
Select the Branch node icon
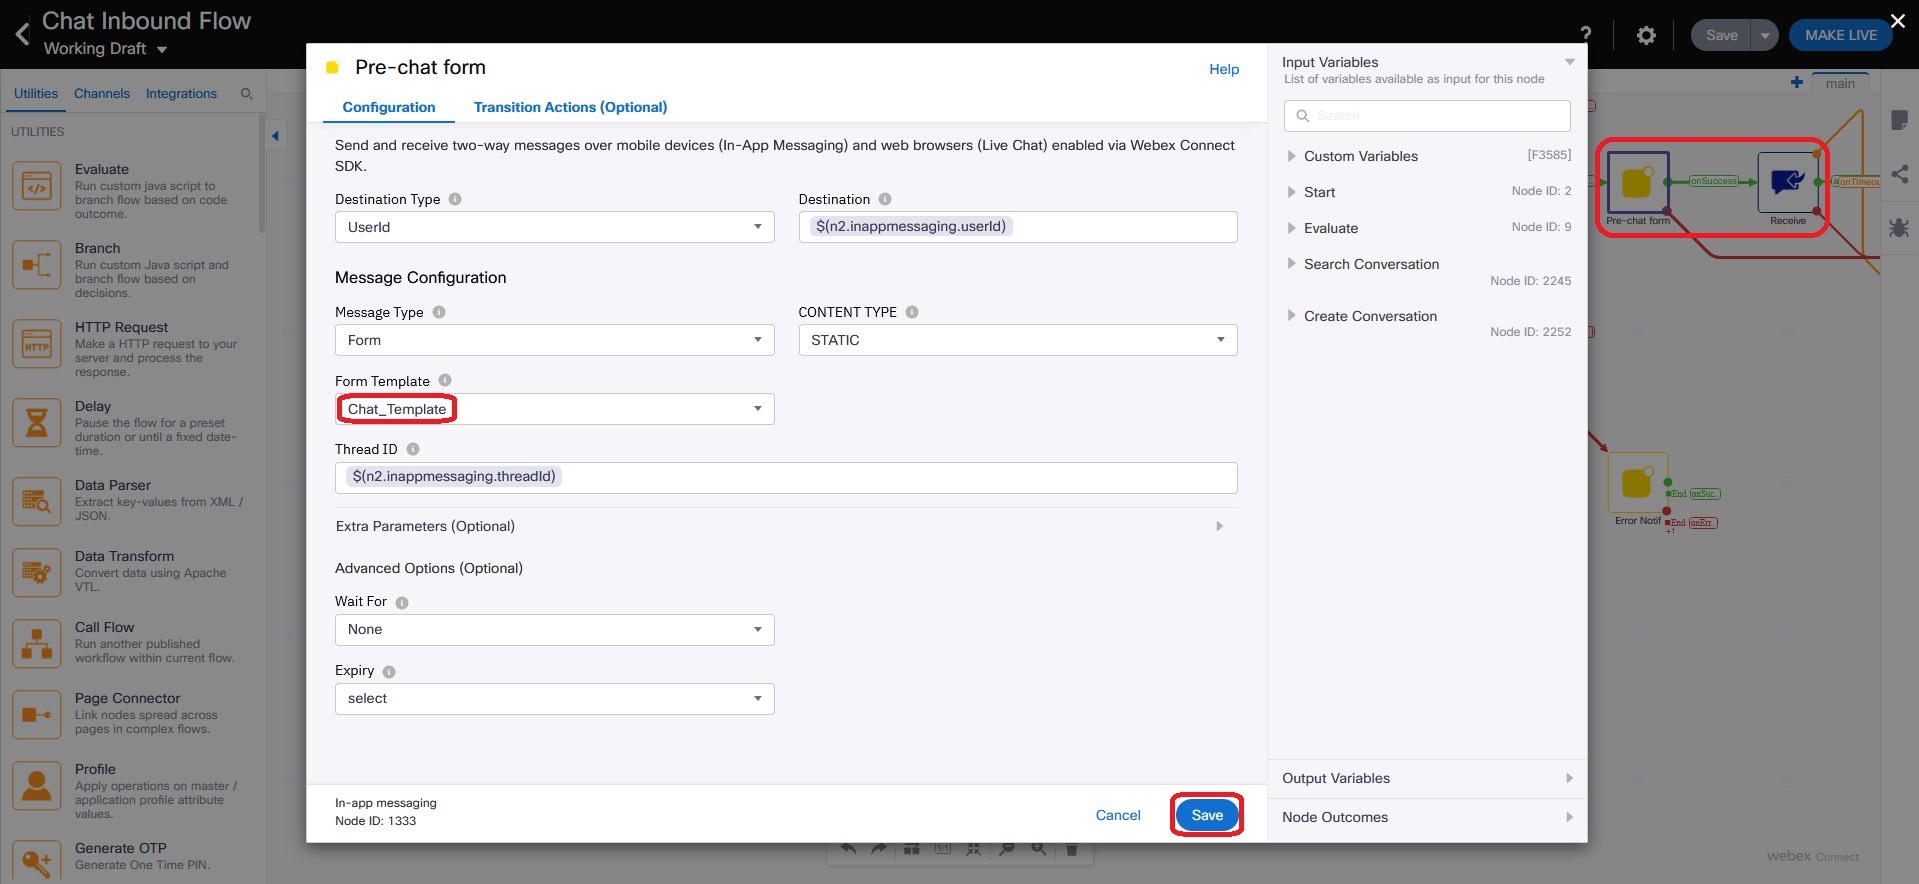pyautogui.click(x=37, y=265)
